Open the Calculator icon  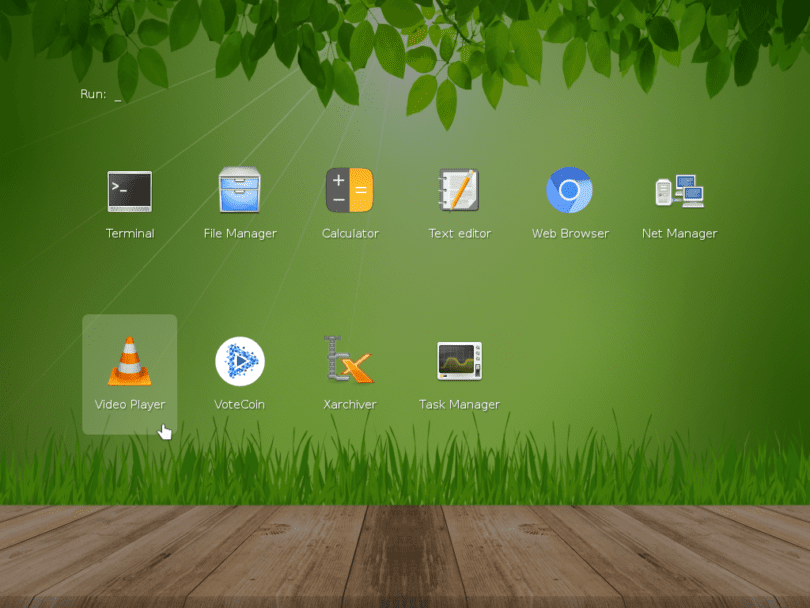349,191
